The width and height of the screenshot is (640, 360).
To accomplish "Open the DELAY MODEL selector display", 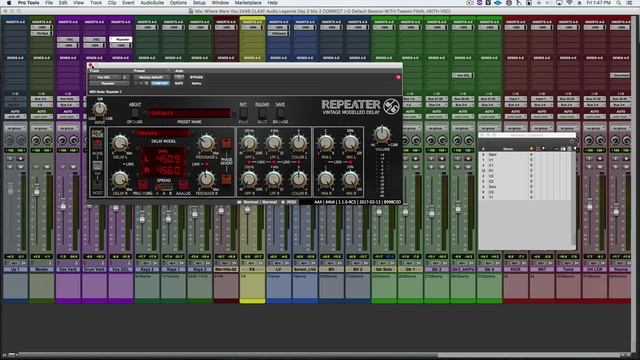I will tap(163, 133).
